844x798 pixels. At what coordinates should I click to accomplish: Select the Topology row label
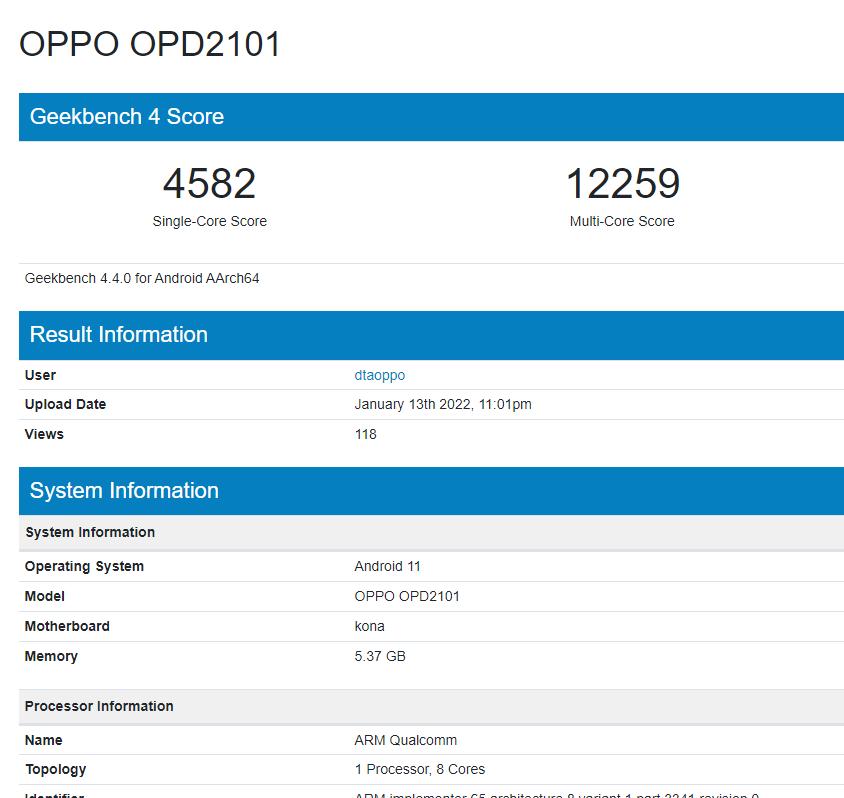pyautogui.click(x=55, y=769)
